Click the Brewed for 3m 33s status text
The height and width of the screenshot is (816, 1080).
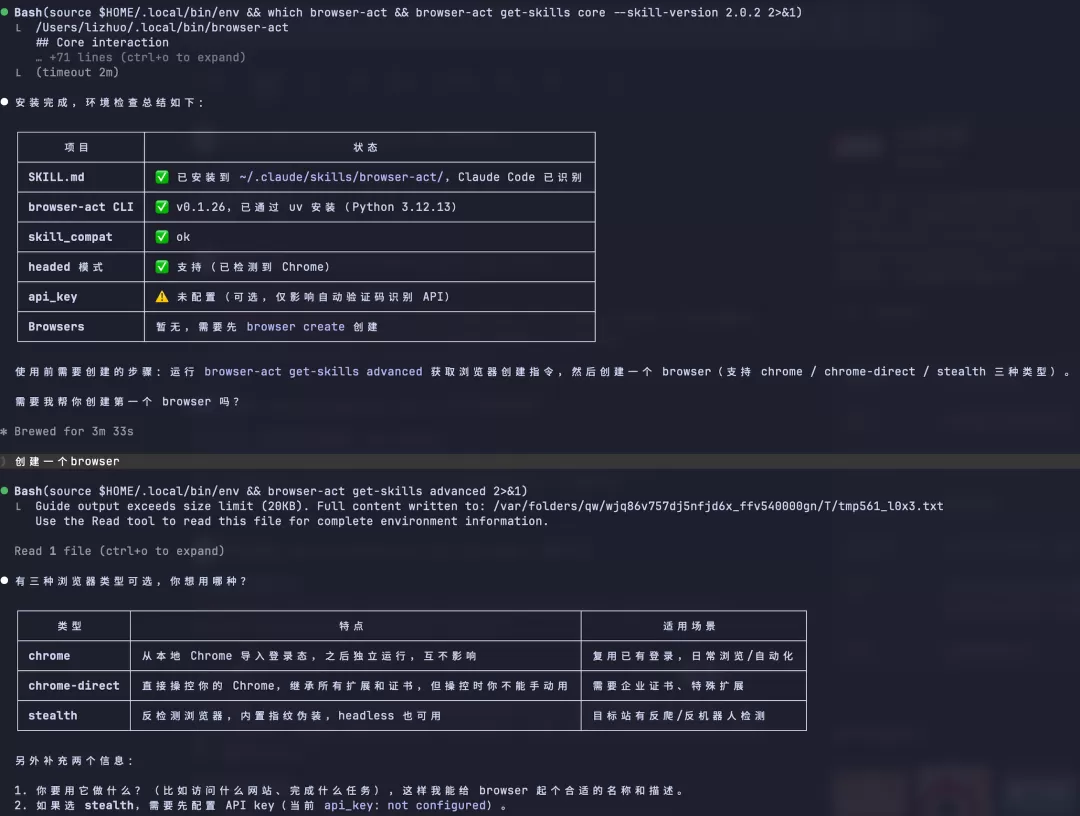74,432
